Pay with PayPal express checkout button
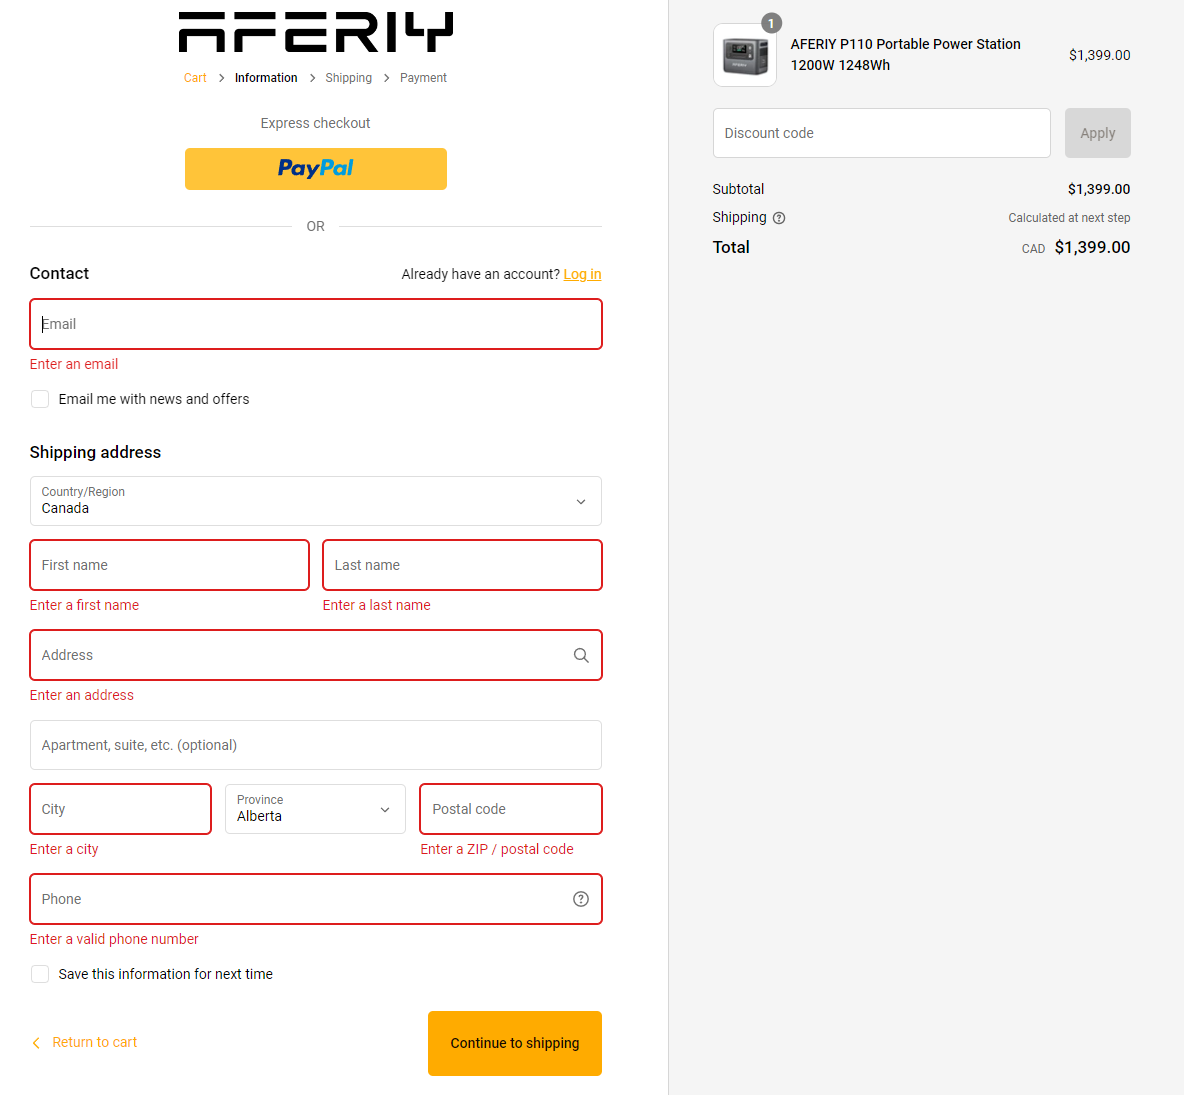The height and width of the screenshot is (1095, 1184). (x=316, y=169)
